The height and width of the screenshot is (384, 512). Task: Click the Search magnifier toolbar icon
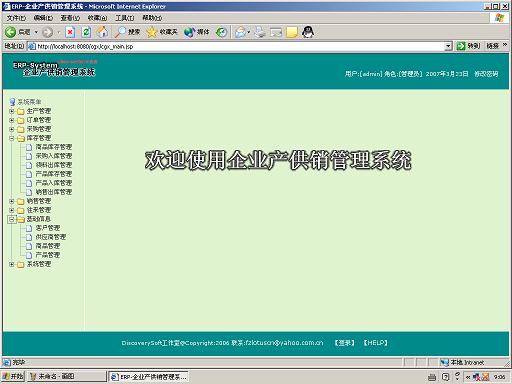(120, 32)
